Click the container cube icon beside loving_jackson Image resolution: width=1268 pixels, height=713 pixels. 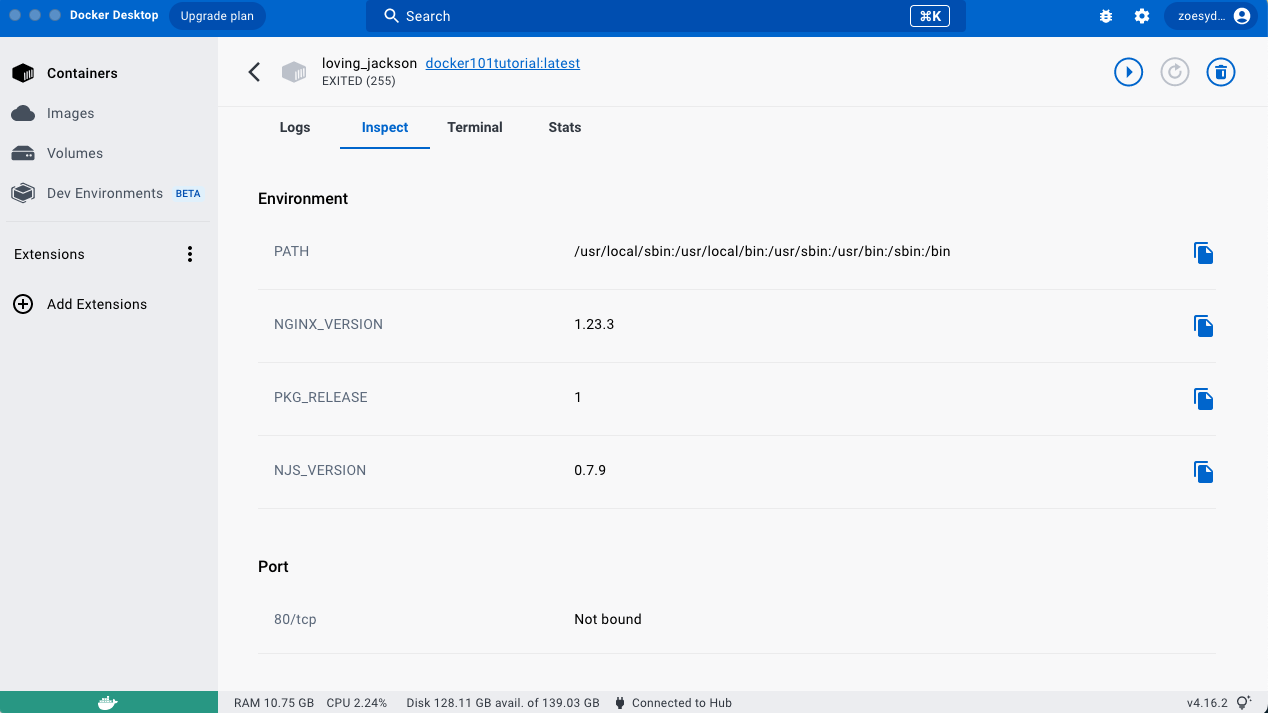coord(294,72)
